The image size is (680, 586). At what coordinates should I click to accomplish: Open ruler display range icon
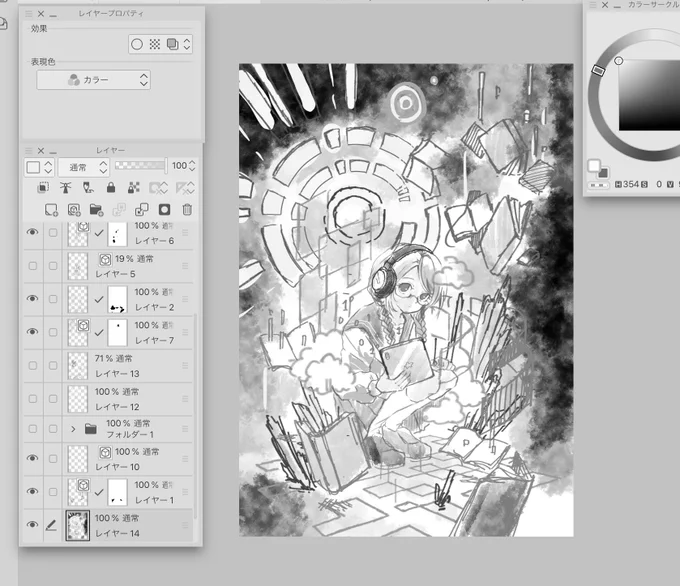tap(185, 188)
